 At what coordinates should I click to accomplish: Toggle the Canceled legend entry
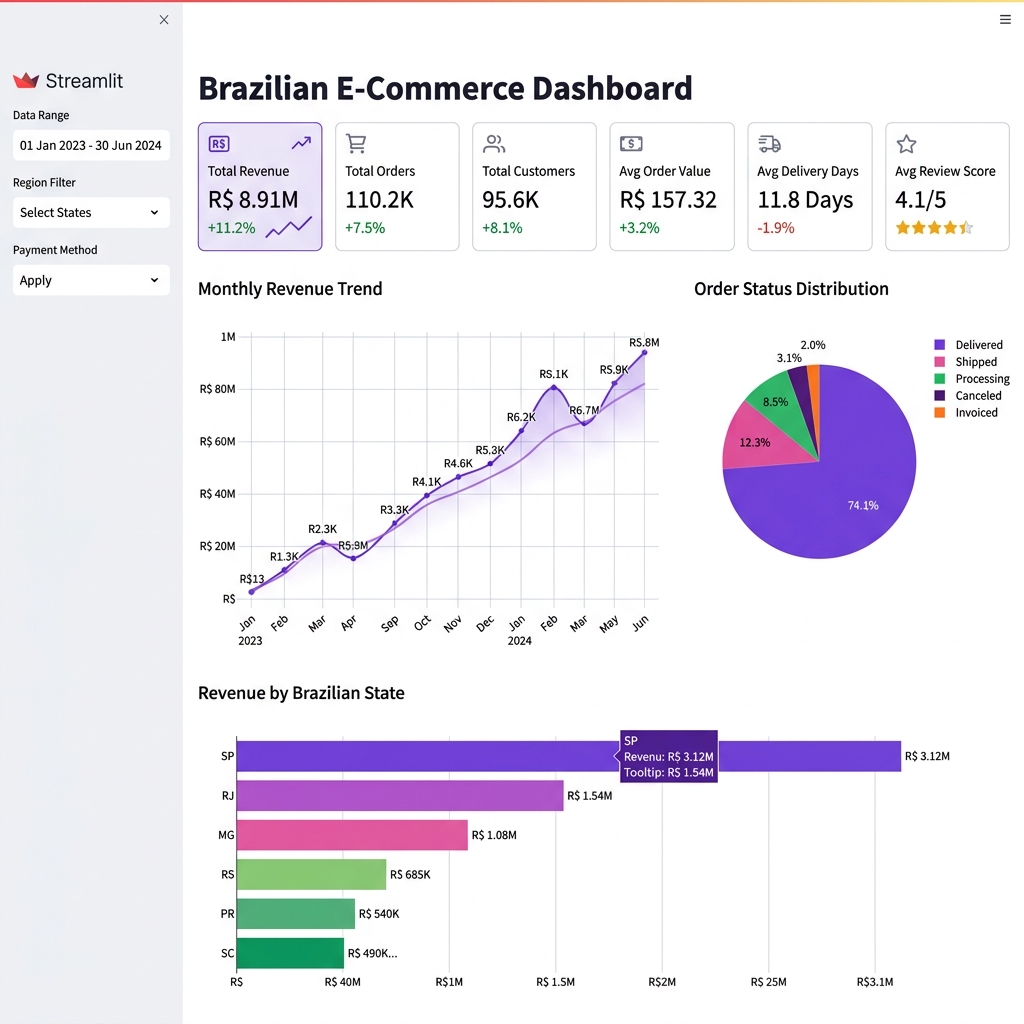pyautogui.click(x=968, y=396)
